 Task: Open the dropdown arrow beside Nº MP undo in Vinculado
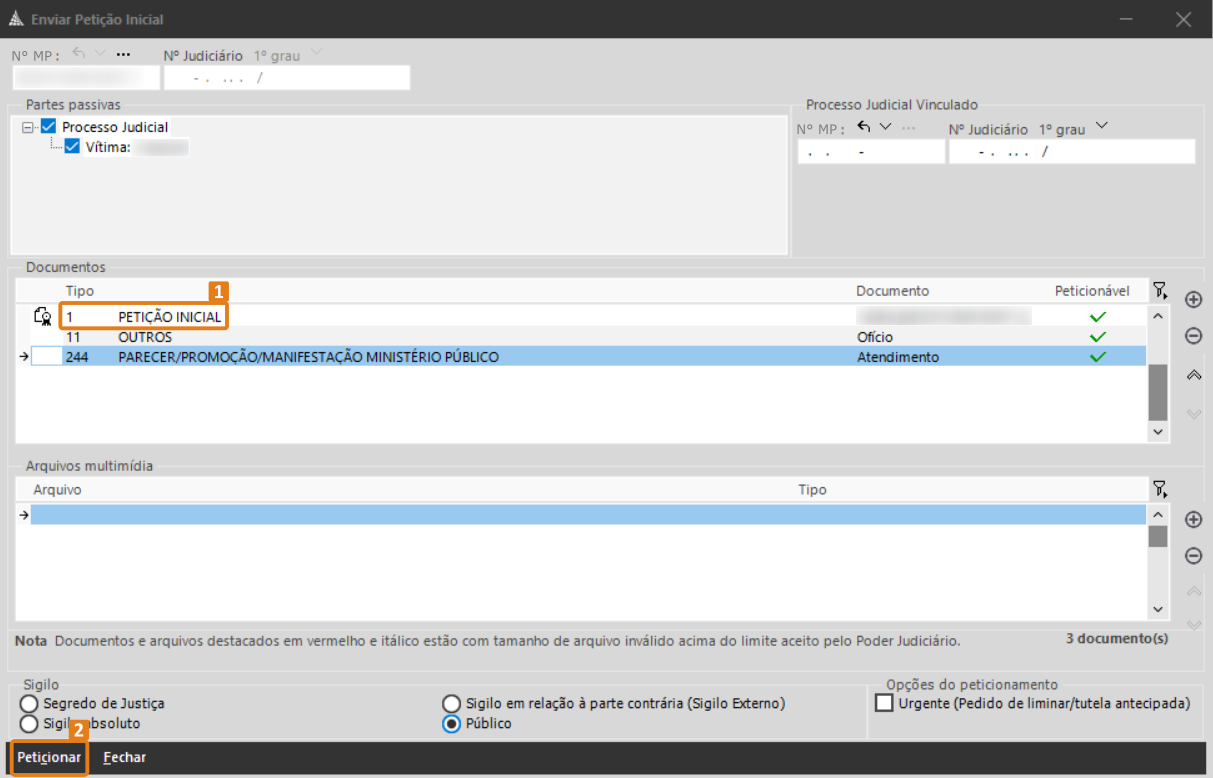click(x=885, y=127)
